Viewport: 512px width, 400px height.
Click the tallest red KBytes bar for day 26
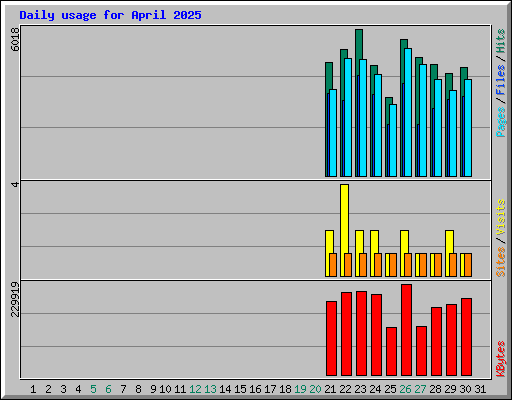click(406, 330)
